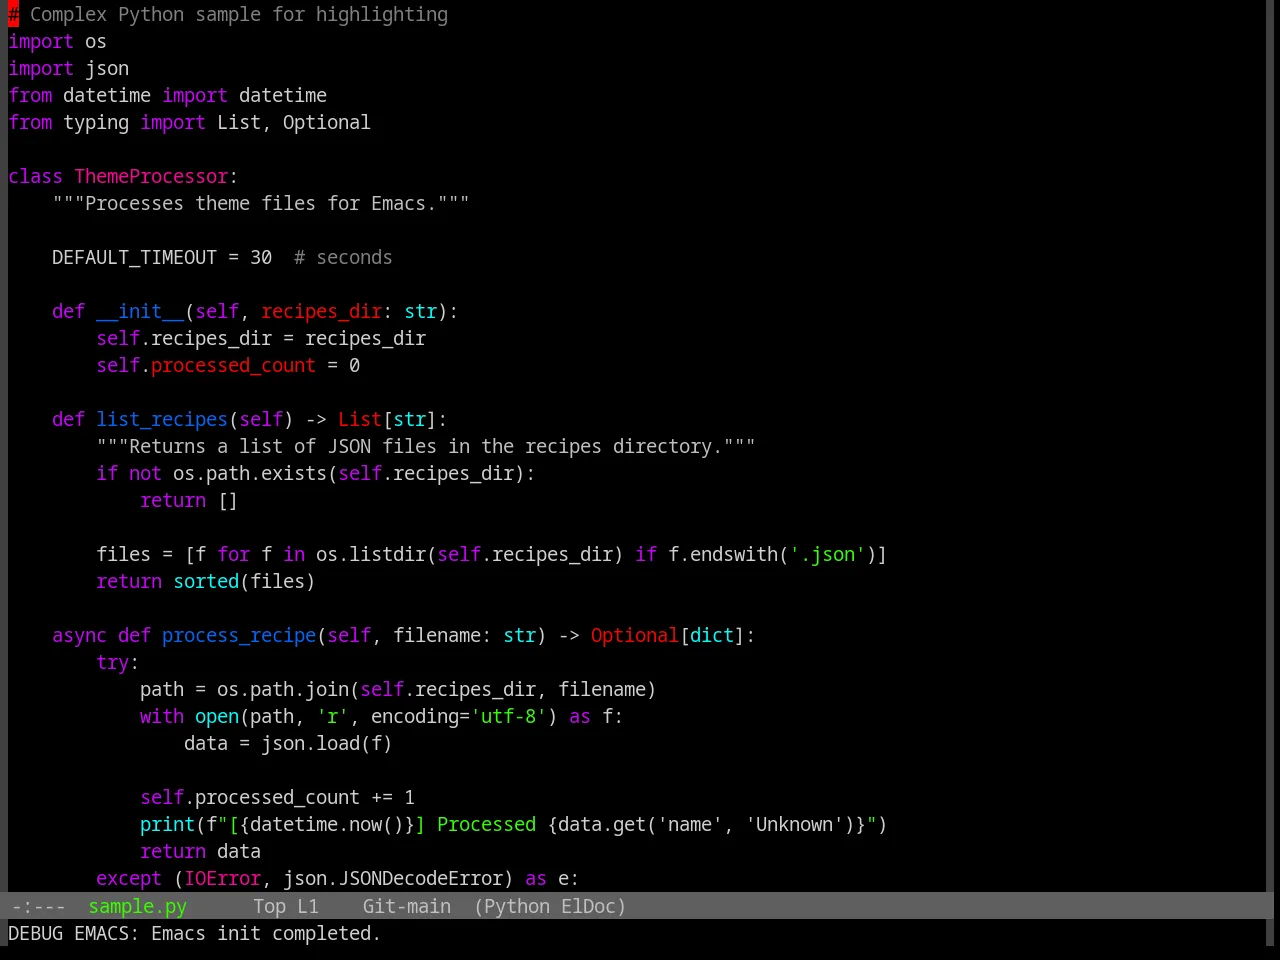The image size is (1280, 960).
Task: Click the ElDoc minor mode indicator
Action: (588, 906)
